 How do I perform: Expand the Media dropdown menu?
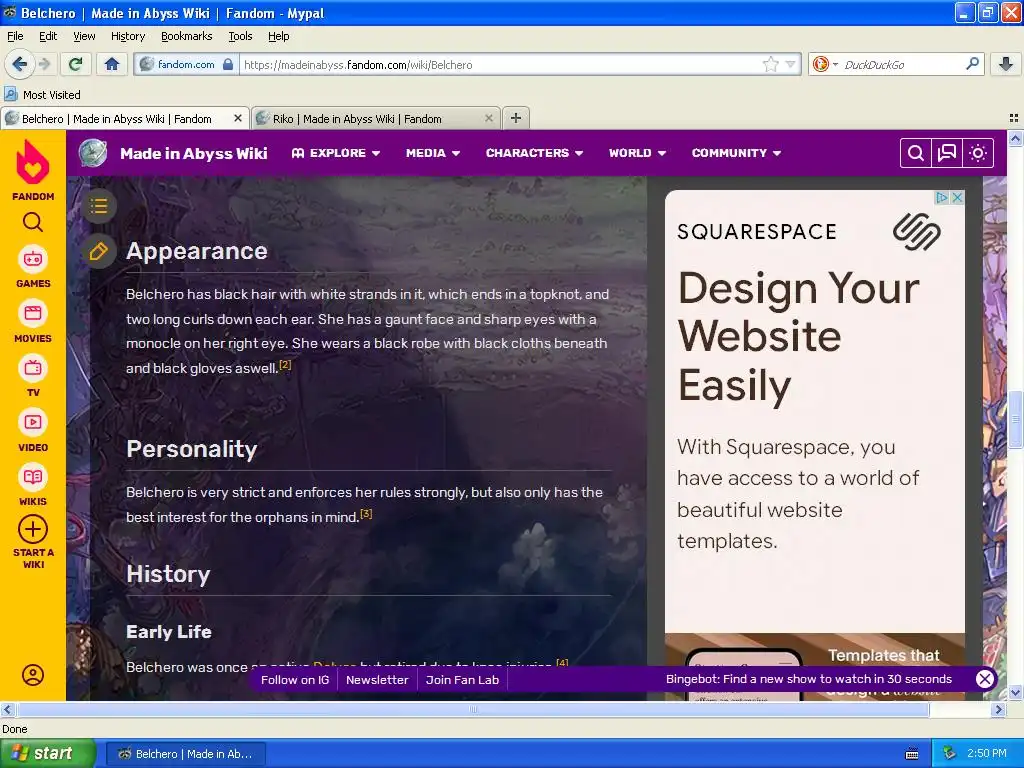(x=433, y=153)
